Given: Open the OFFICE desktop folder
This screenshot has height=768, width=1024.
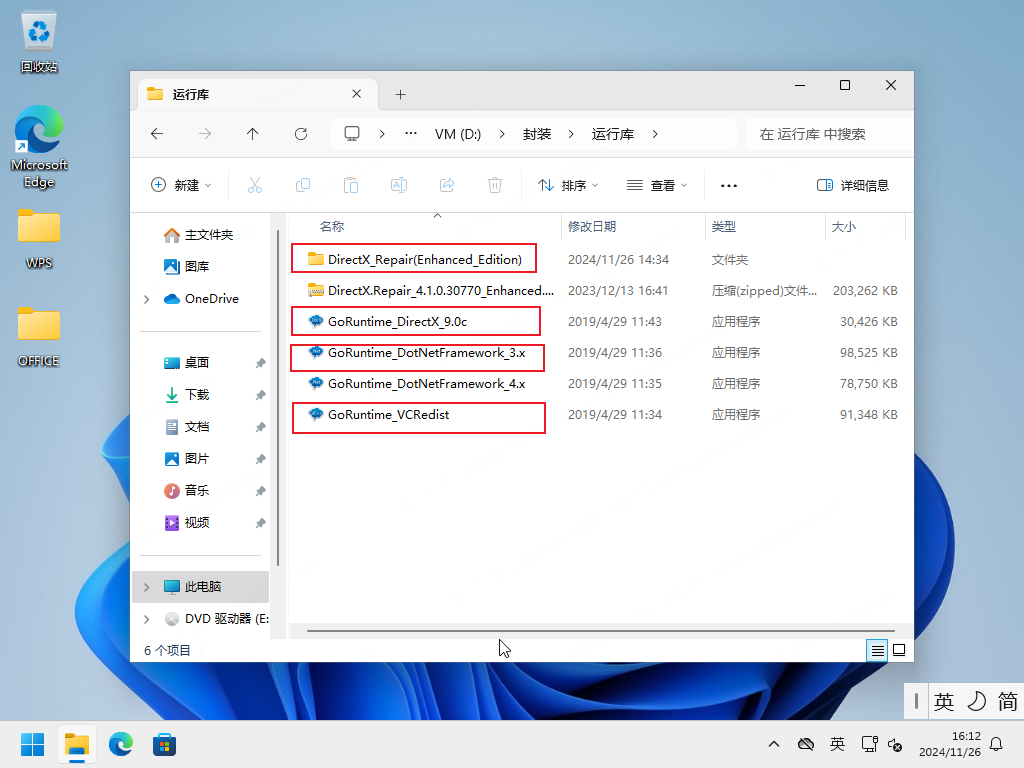Looking at the screenshot, I should (x=39, y=337).
